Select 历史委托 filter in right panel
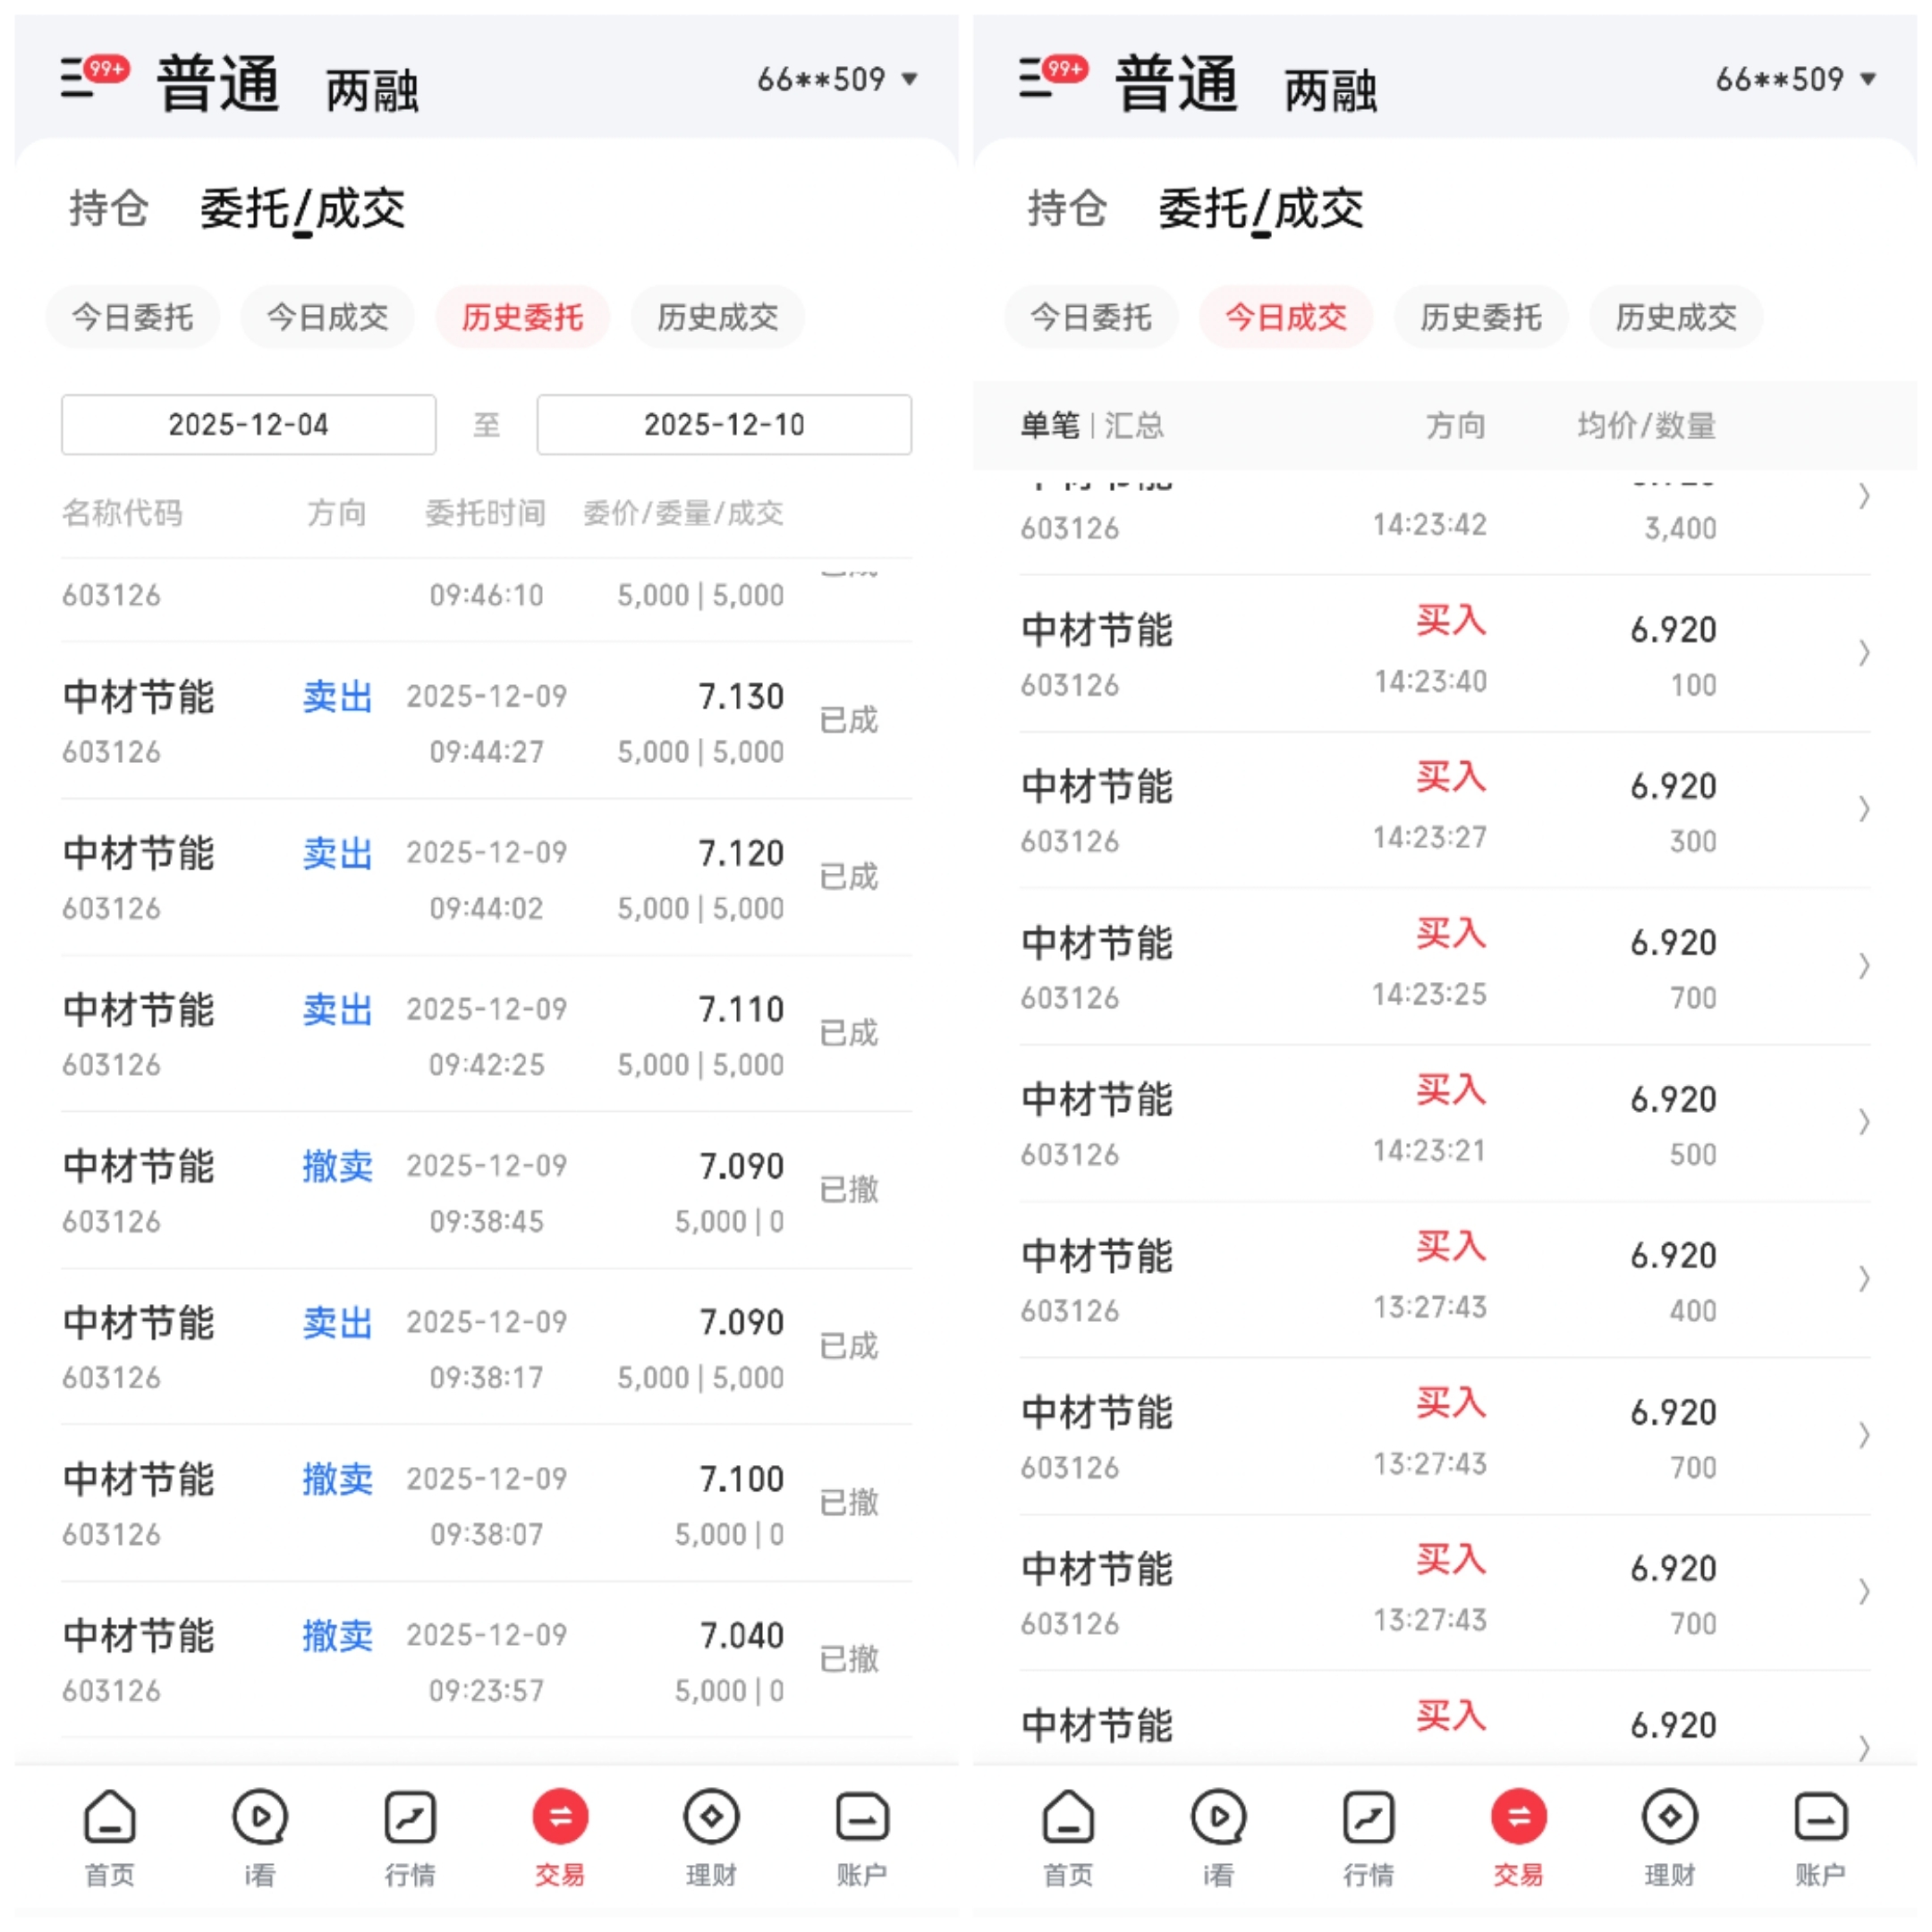 coord(1480,317)
